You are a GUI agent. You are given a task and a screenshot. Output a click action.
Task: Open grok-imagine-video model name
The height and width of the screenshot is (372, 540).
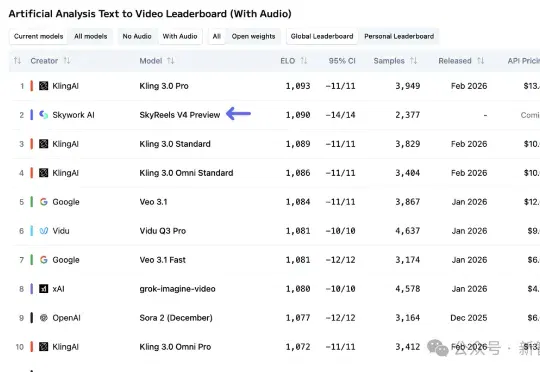coord(177,289)
